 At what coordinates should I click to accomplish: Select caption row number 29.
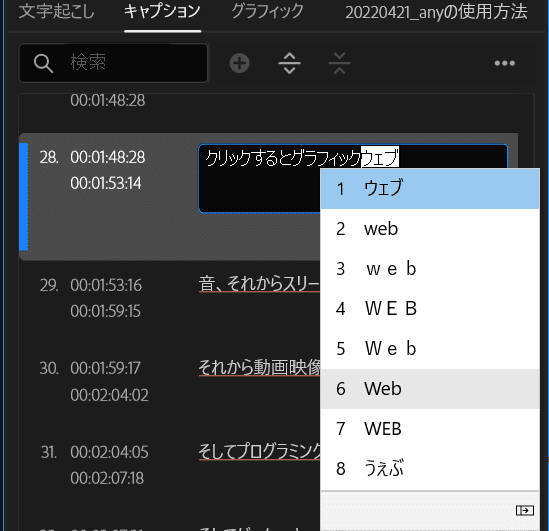[x=49, y=285]
